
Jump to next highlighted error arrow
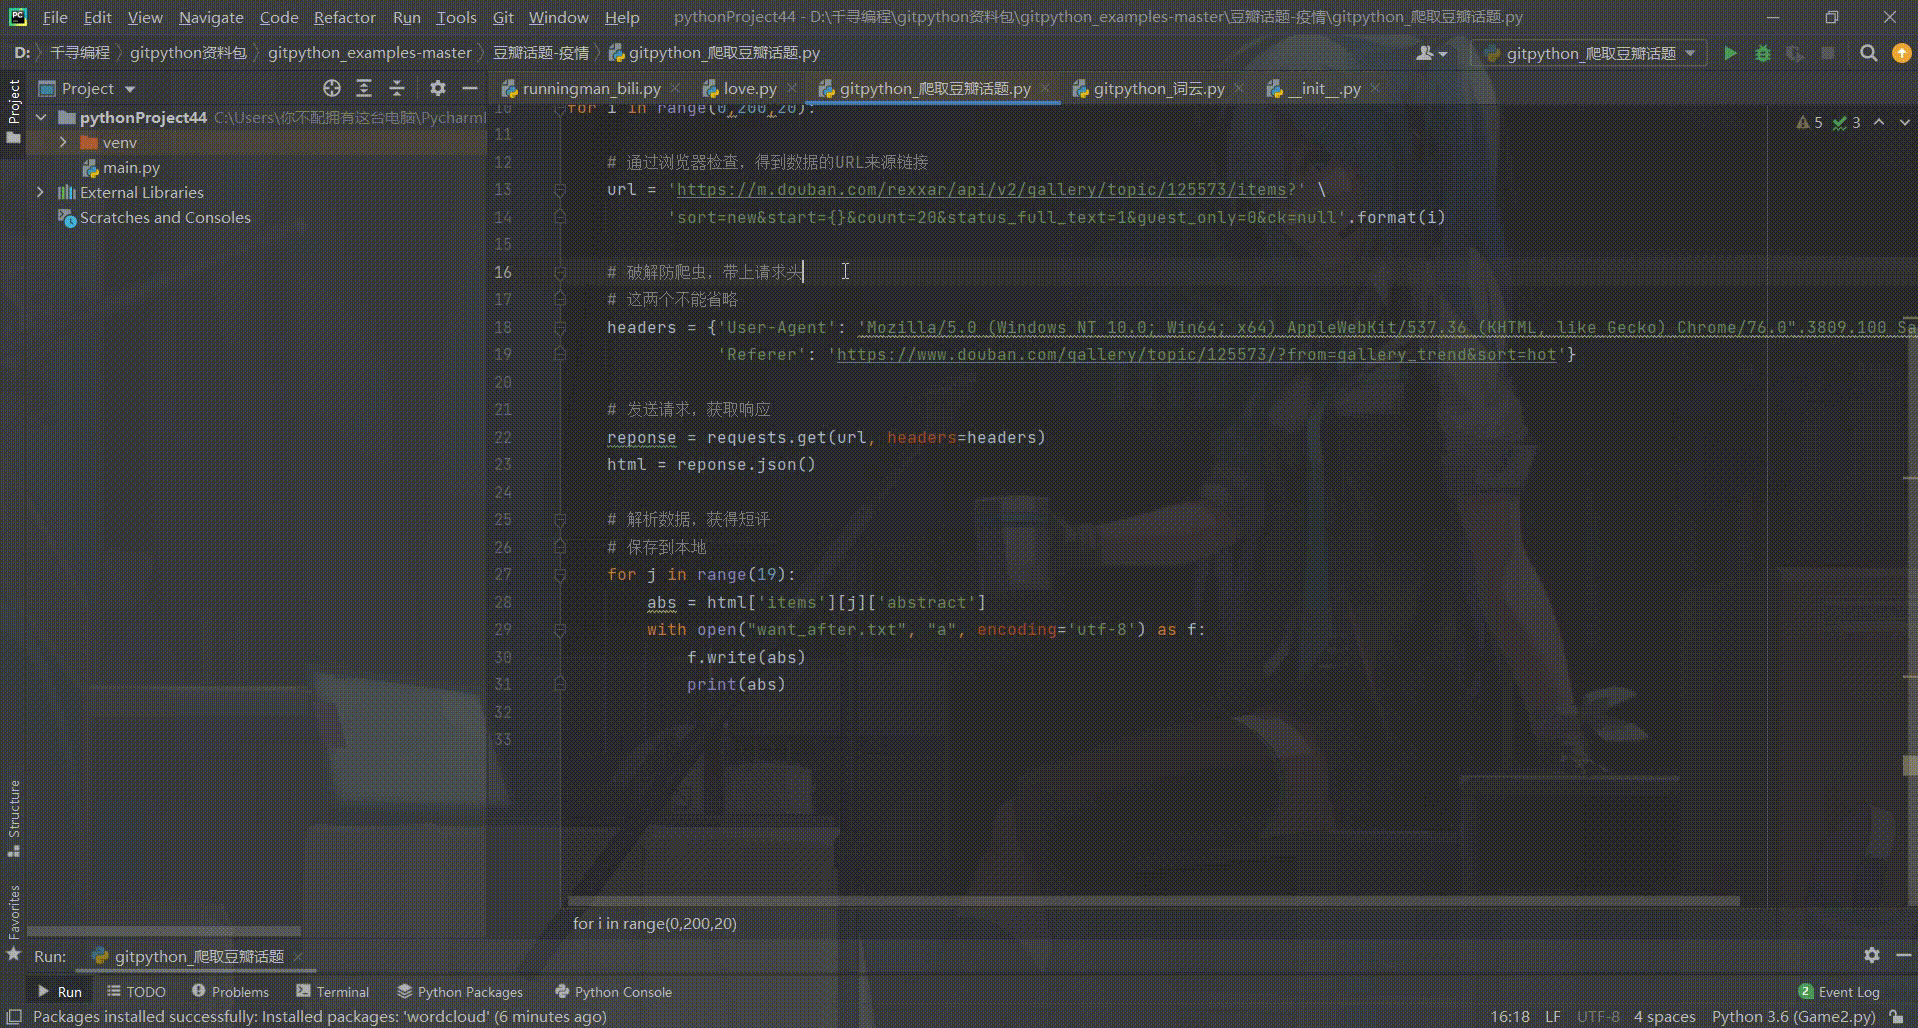coord(1904,122)
